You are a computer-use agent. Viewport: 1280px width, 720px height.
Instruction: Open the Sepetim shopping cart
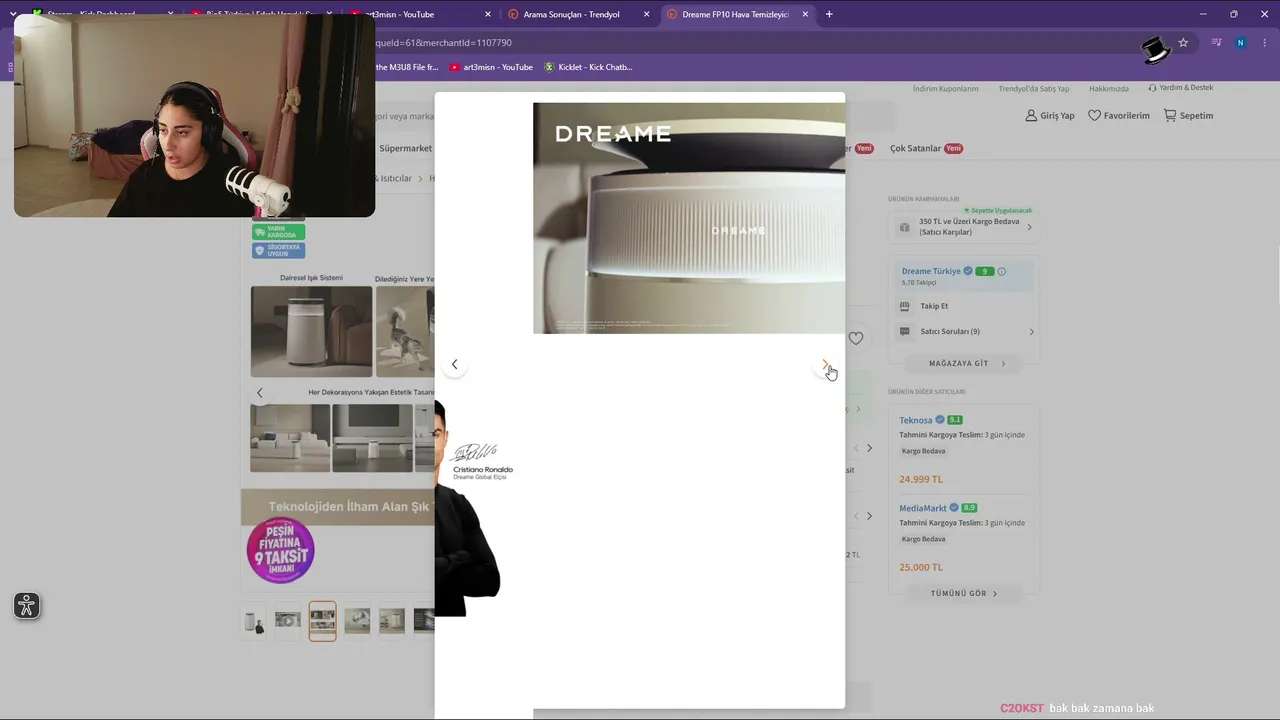click(1188, 116)
